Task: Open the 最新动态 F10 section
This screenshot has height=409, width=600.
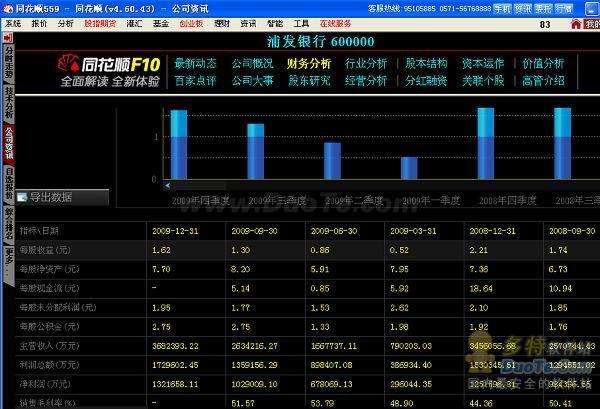Action: [x=196, y=64]
